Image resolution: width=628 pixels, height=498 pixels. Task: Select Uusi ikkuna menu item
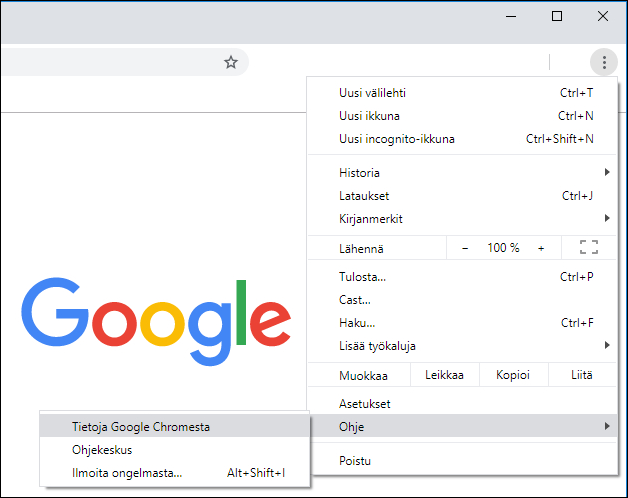(463, 116)
